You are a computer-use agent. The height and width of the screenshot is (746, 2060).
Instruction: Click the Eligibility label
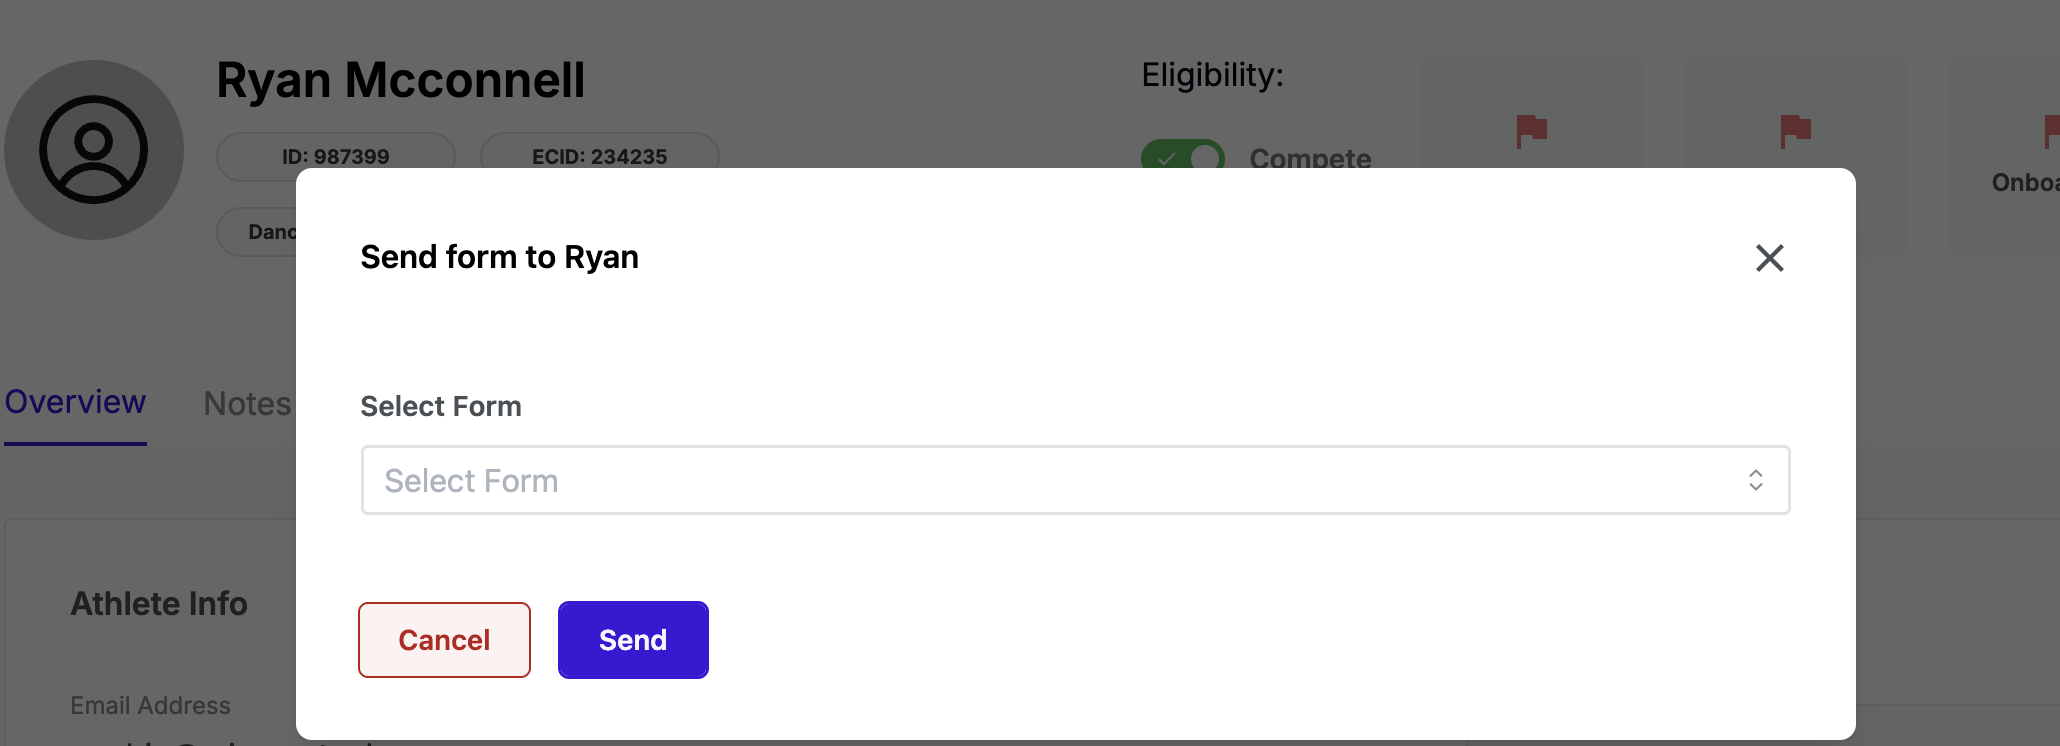coord(1212,75)
